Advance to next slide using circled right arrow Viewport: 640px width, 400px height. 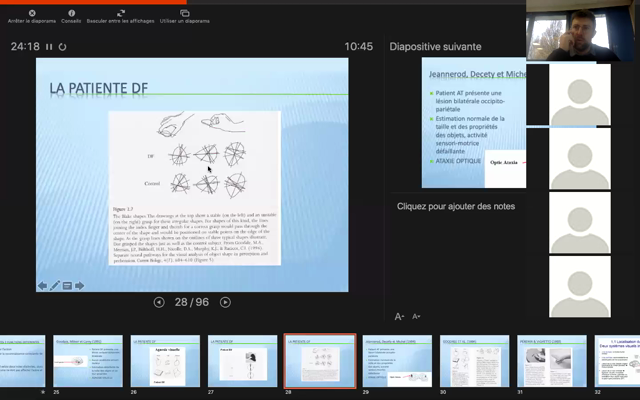click(x=225, y=302)
